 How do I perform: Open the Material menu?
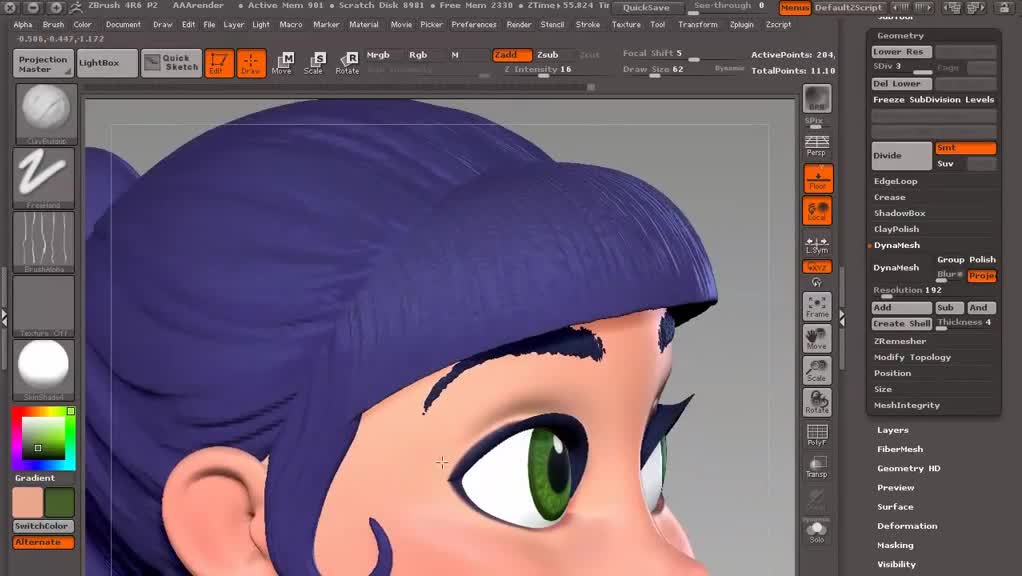point(364,25)
